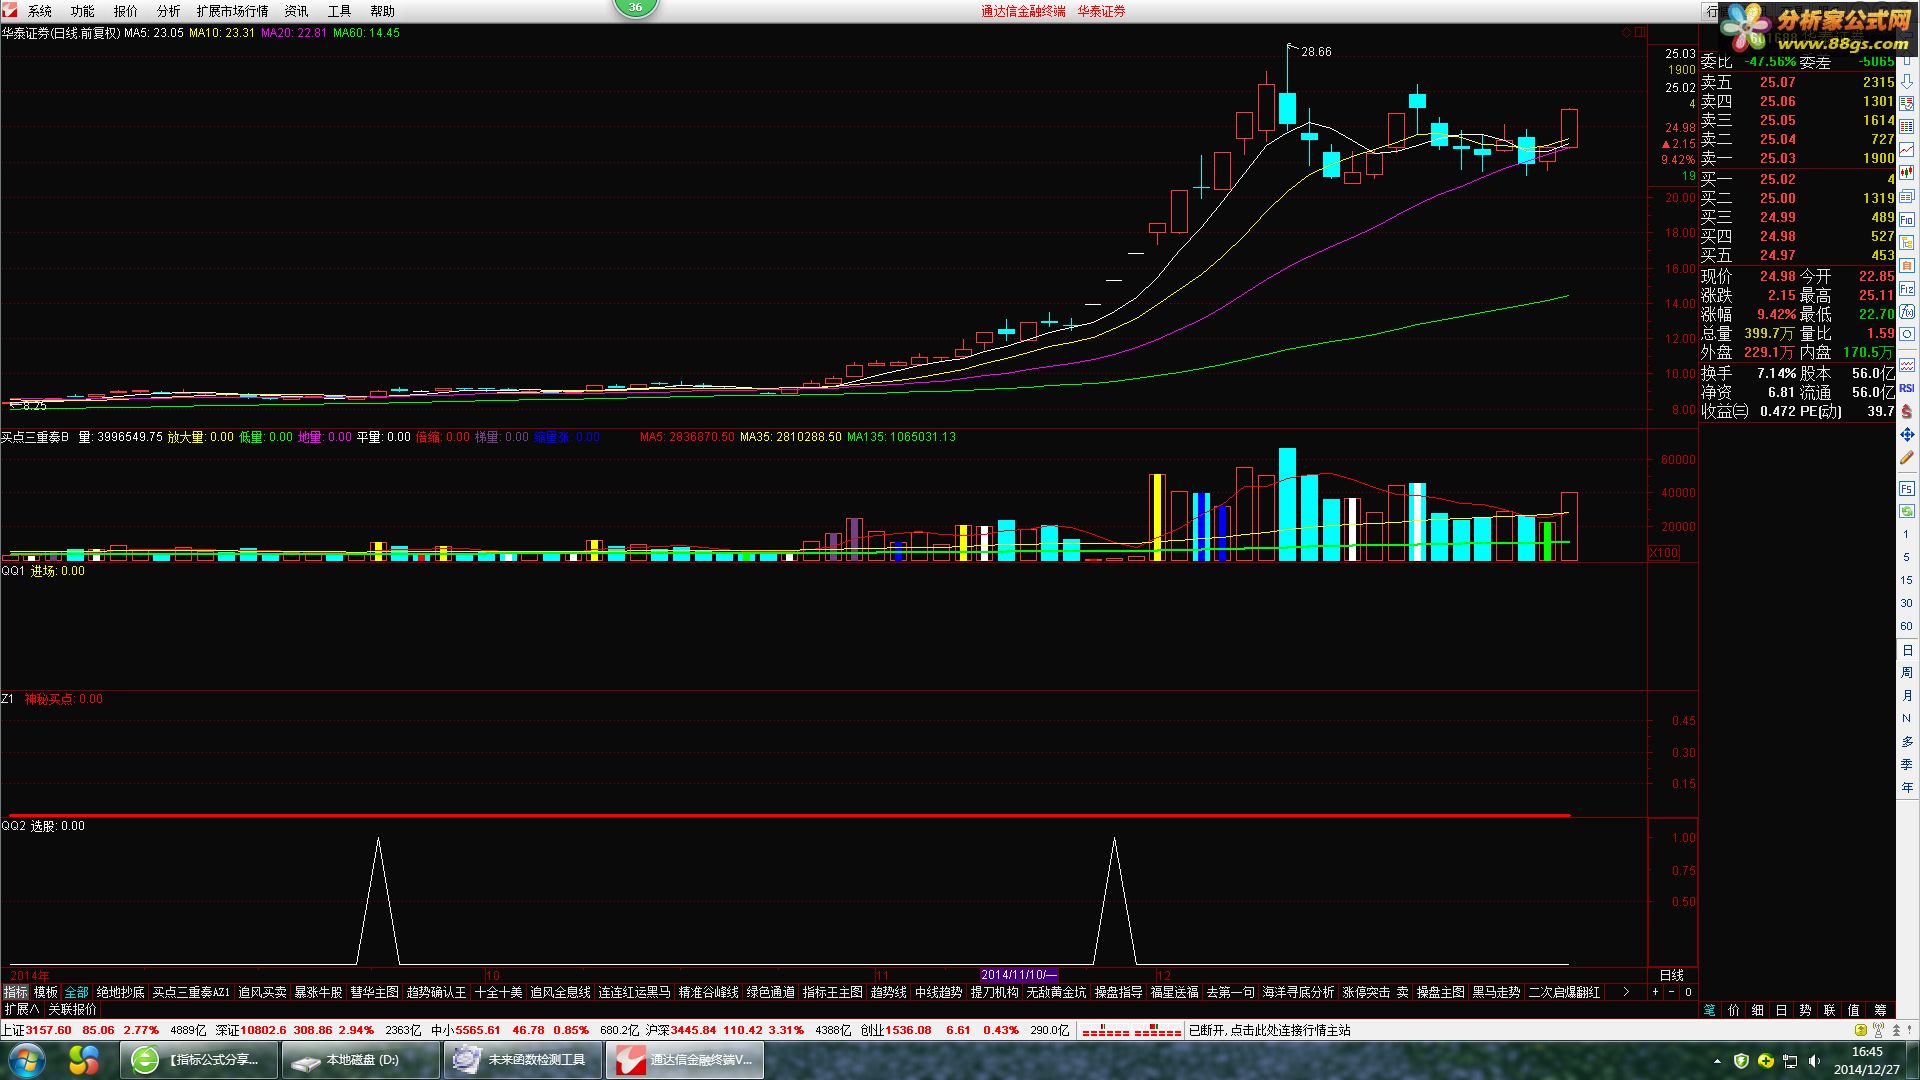Select the 周 weekly period
Image resolution: width=1920 pixels, height=1080 pixels.
(x=1907, y=673)
